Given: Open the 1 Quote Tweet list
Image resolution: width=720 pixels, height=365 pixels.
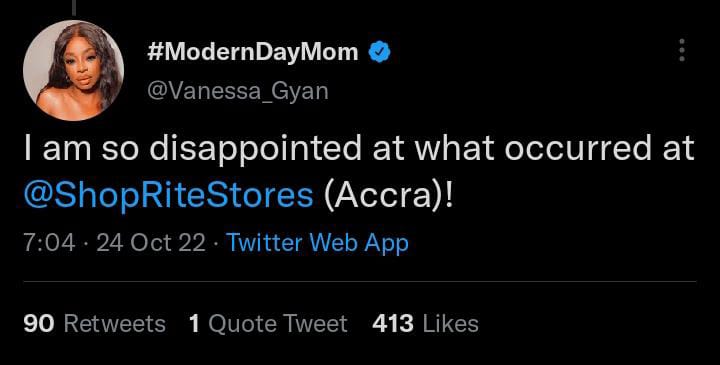Looking at the screenshot, I should click(268, 324).
